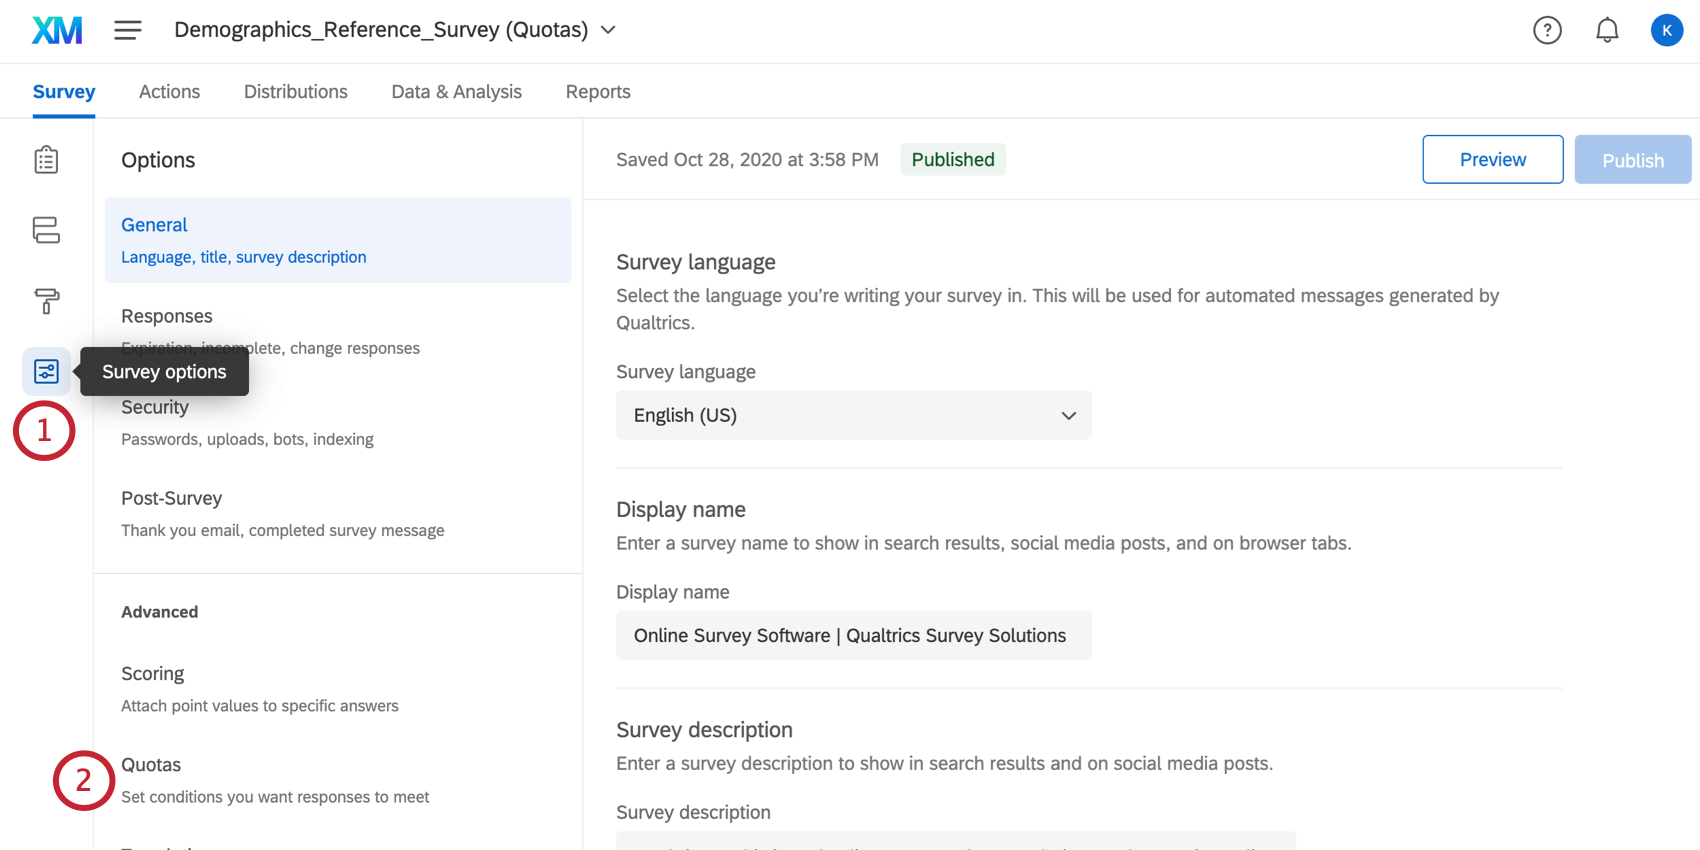Switch to the Actions tab

(169, 92)
